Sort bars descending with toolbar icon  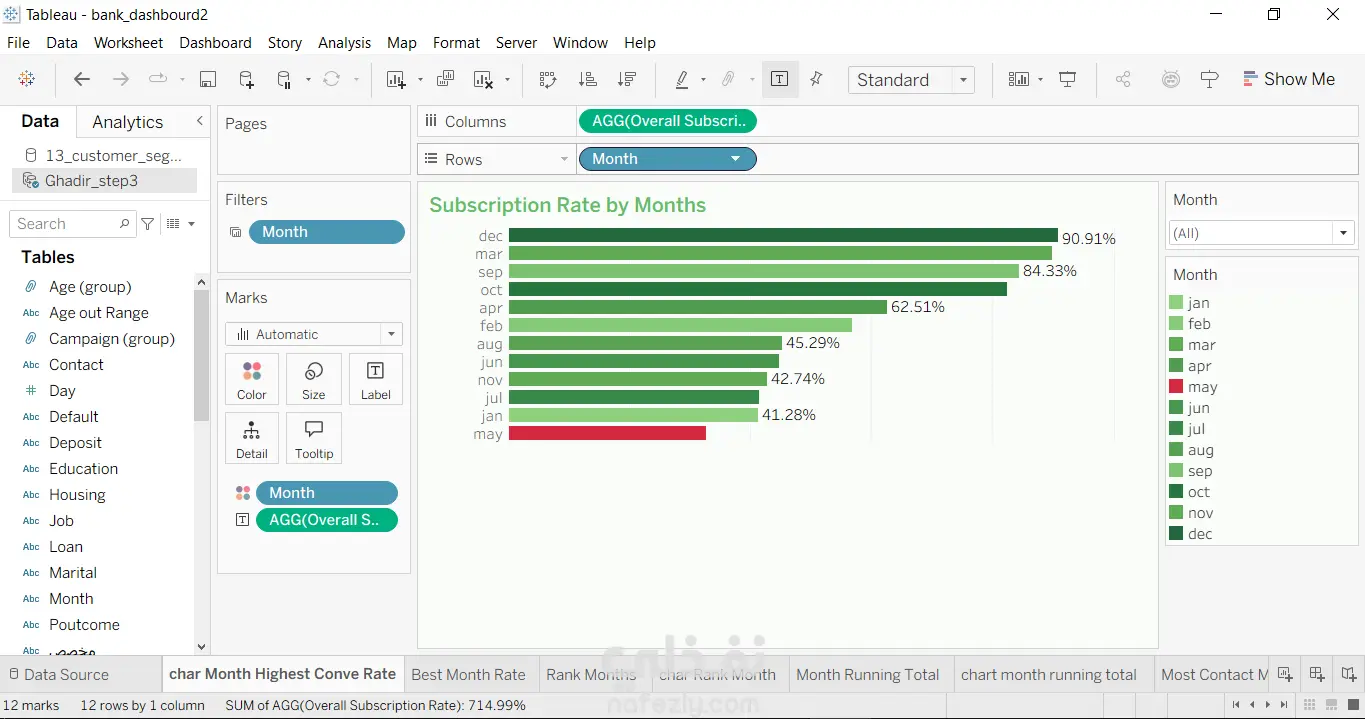(x=627, y=80)
